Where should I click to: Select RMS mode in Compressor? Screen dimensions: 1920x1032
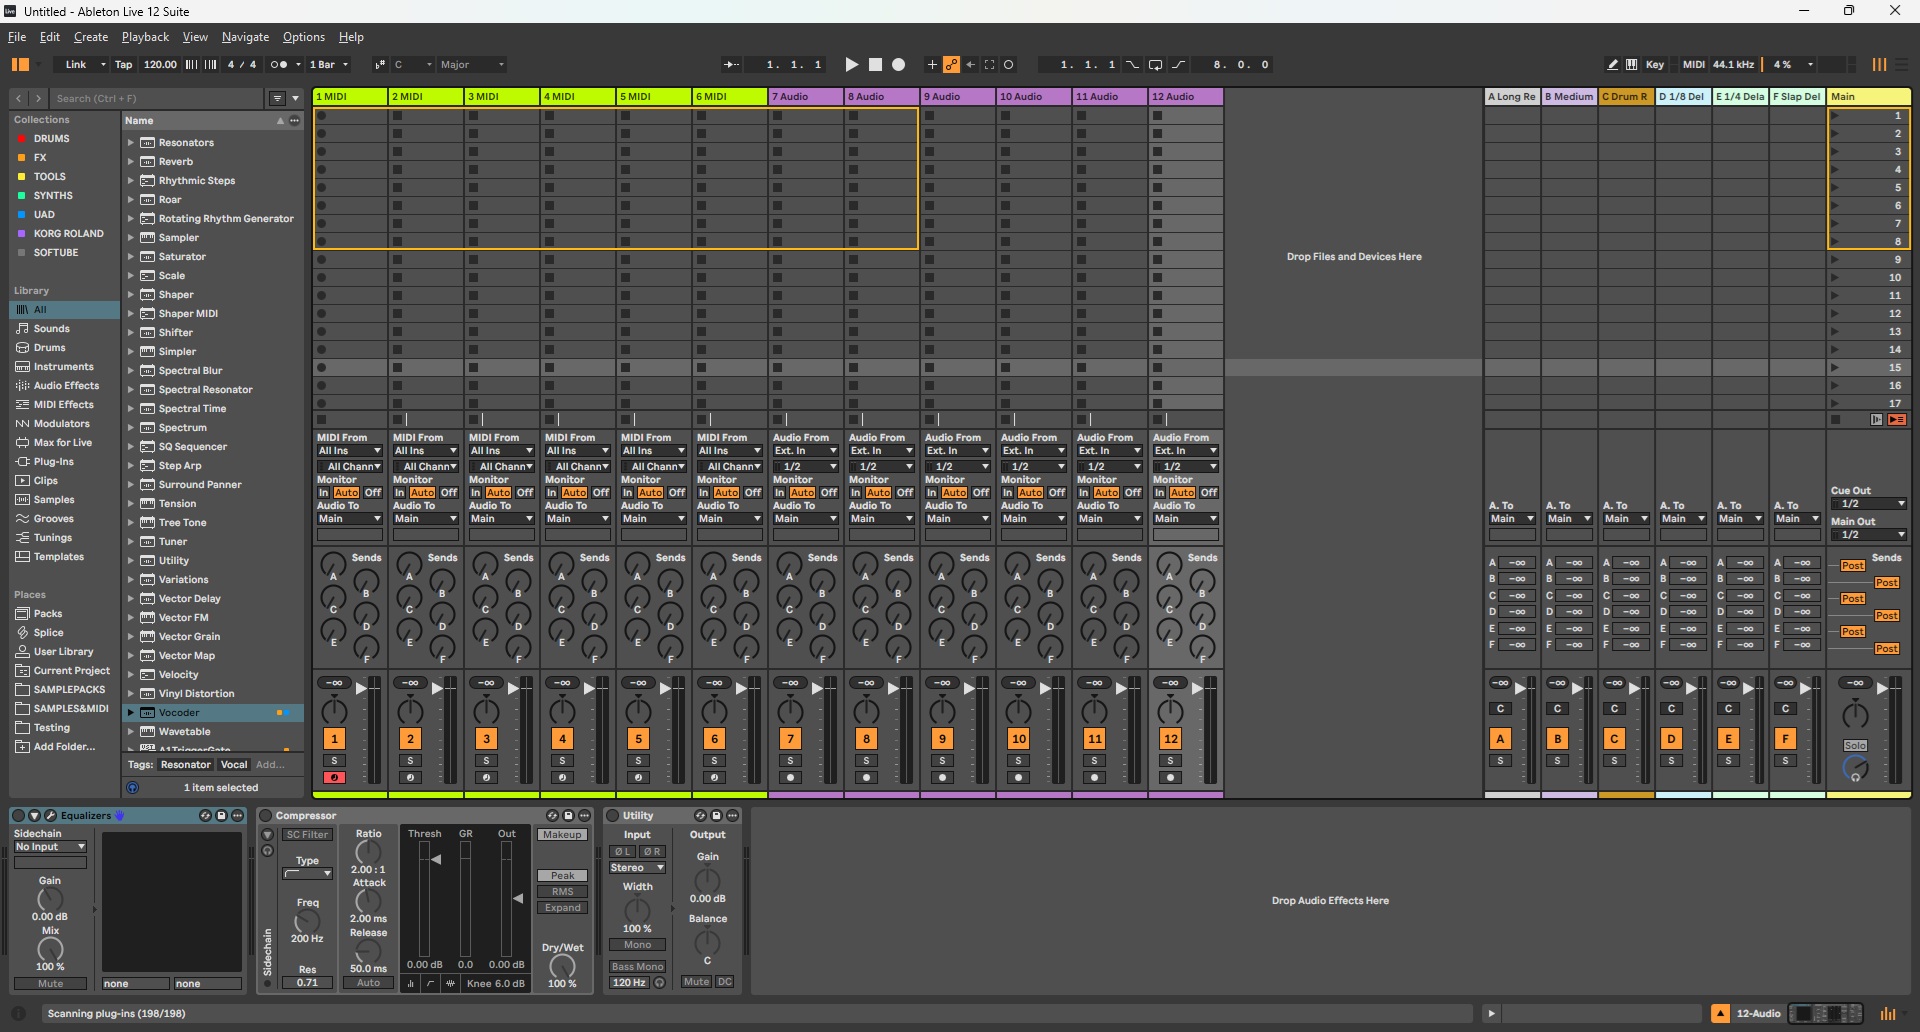(x=562, y=891)
